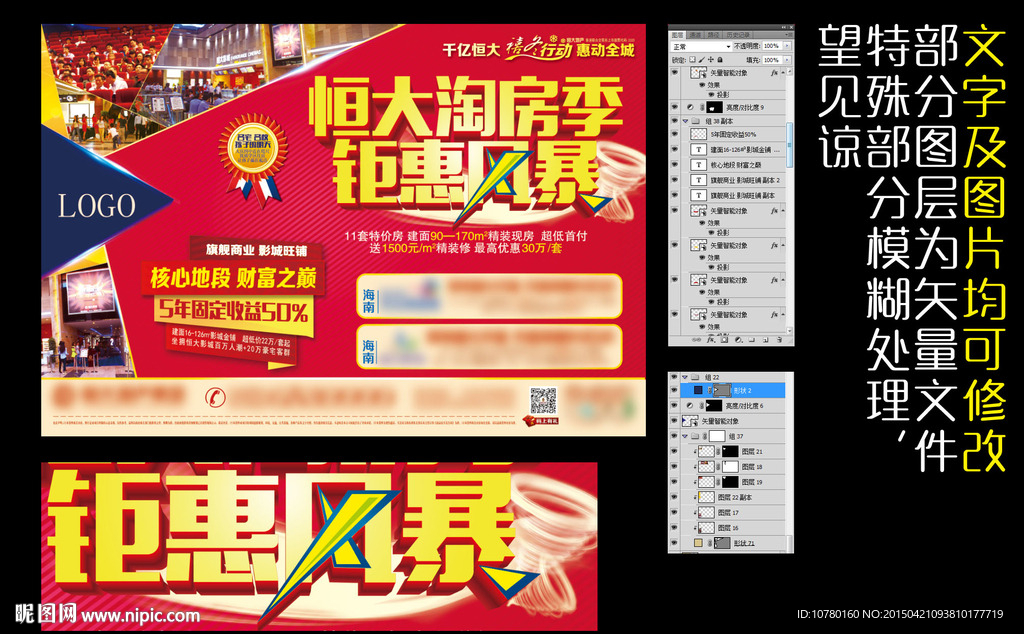This screenshot has width=1024, height=634.
Task: Hide the 核心地段 财富之巅 text layer
Action: click(x=675, y=165)
